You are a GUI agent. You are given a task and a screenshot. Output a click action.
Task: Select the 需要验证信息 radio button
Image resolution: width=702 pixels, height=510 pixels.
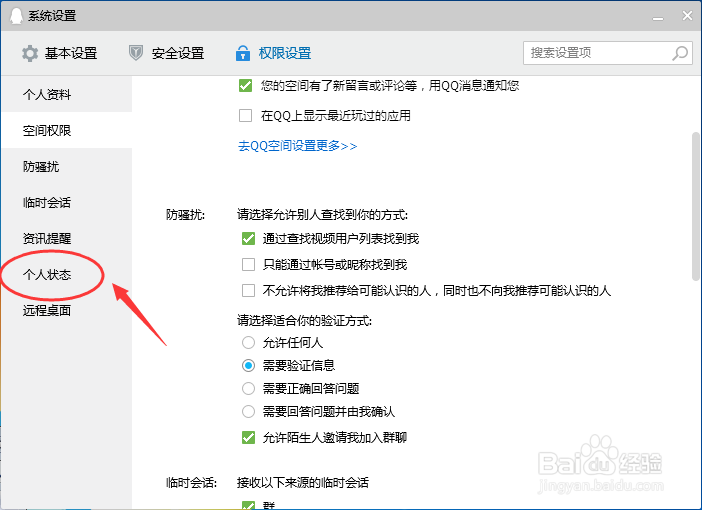click(x=248, y=365)
